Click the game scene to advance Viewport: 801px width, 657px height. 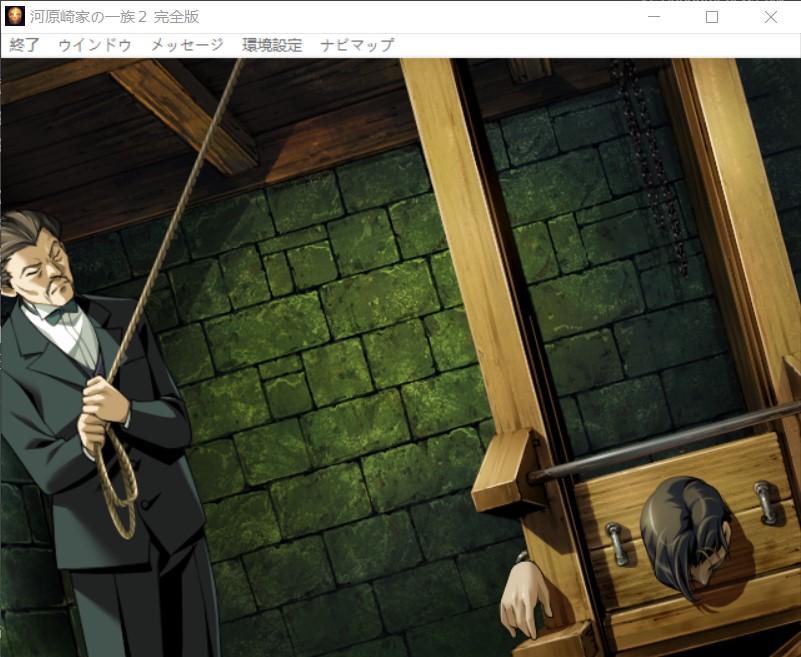[400, 357]
